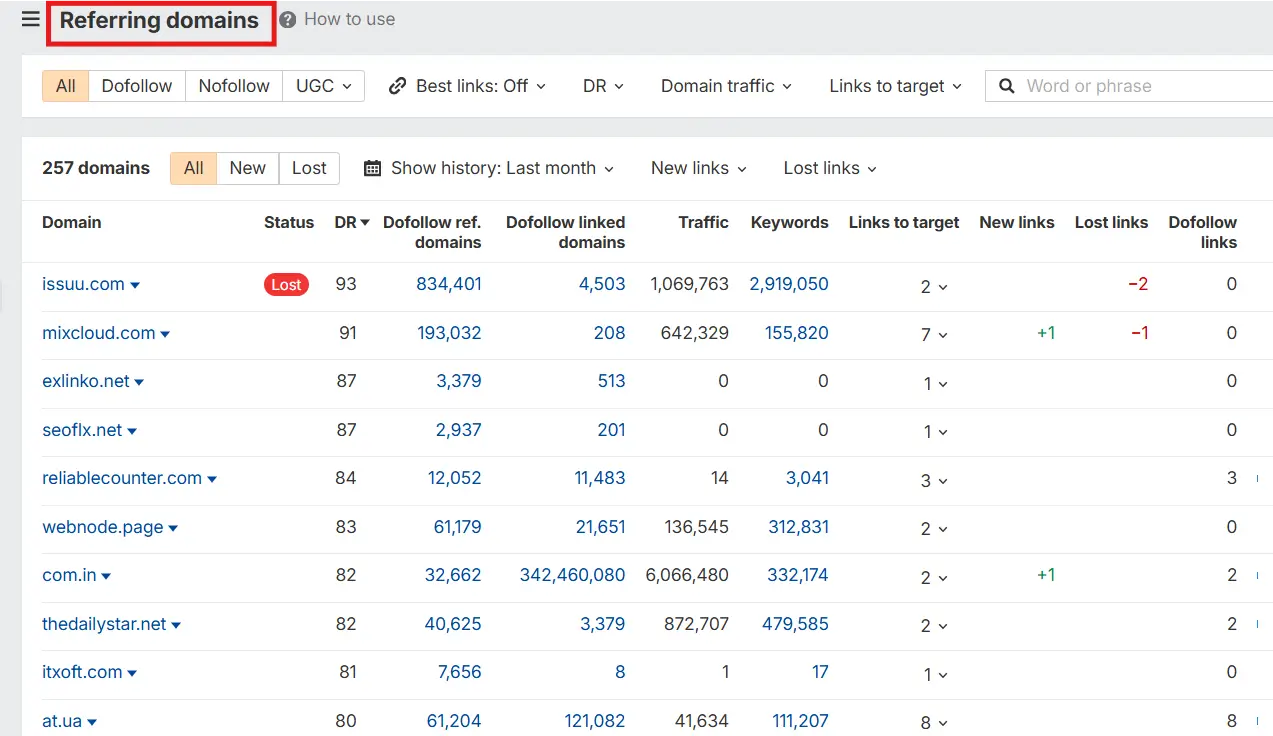The height and width of the screenshot is (736, 1273).
Task: Open the webnode.page domain link
Action: pos(103,527)
